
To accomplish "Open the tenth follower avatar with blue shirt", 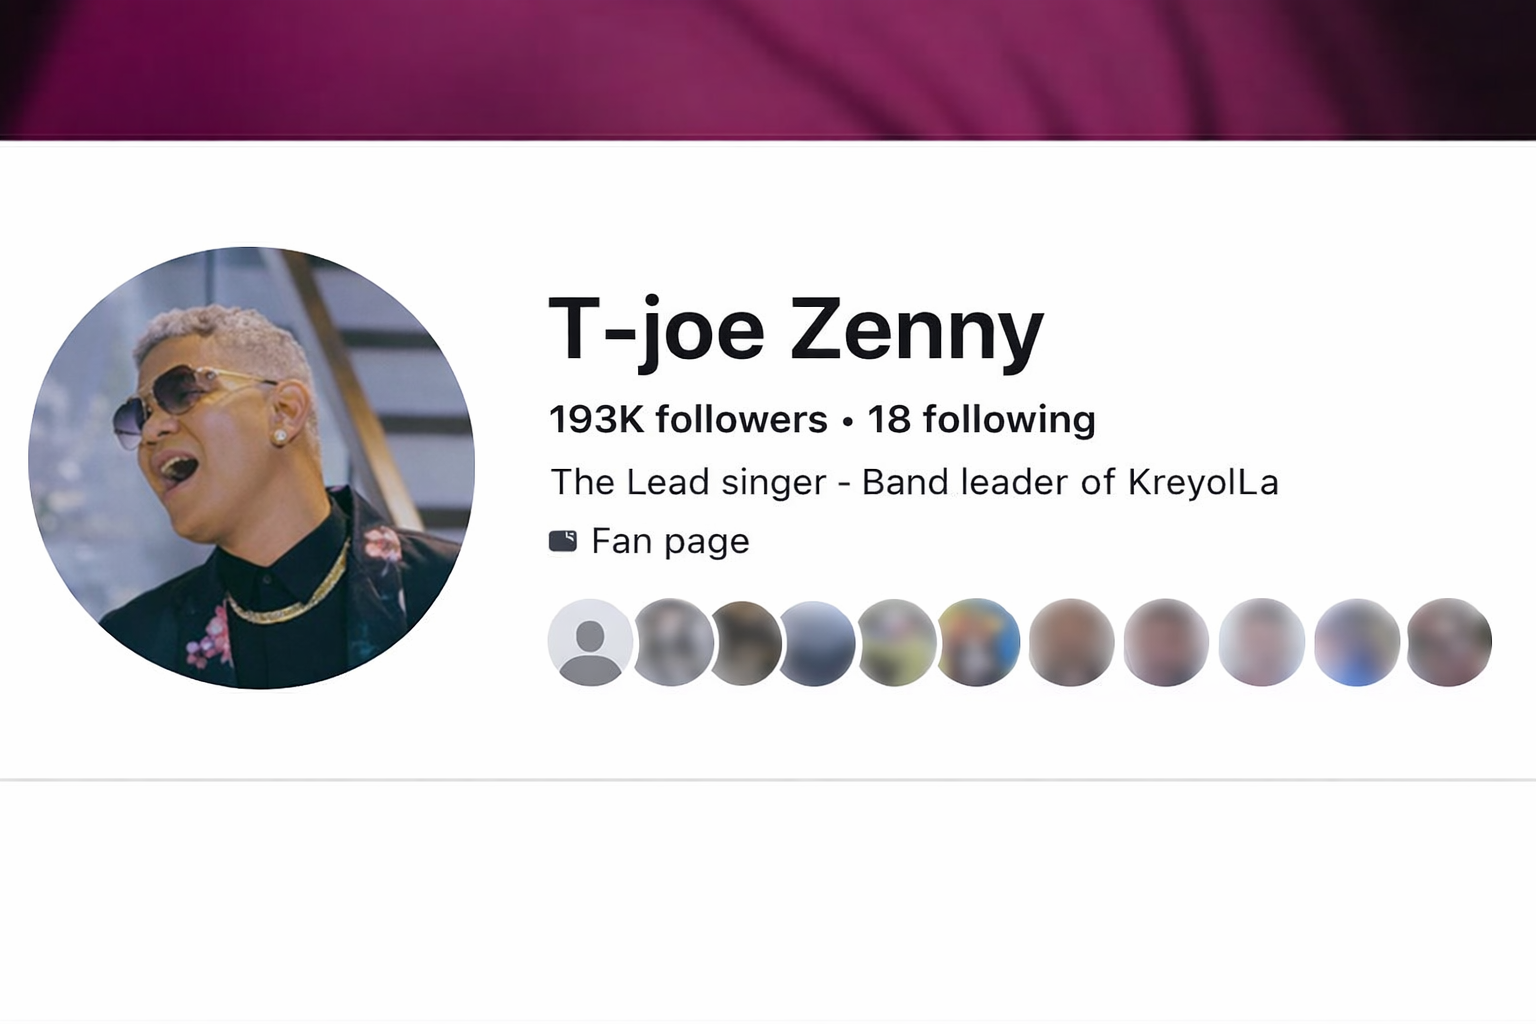I will point(1356,642).
